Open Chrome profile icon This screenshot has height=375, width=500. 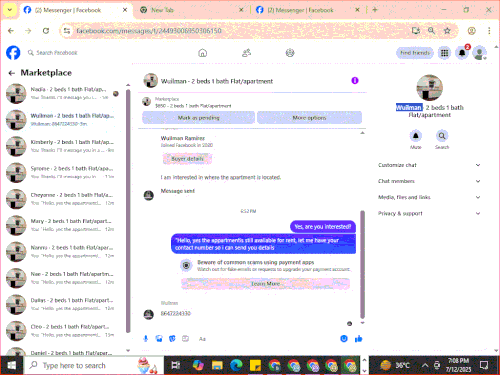pos(471,31)
